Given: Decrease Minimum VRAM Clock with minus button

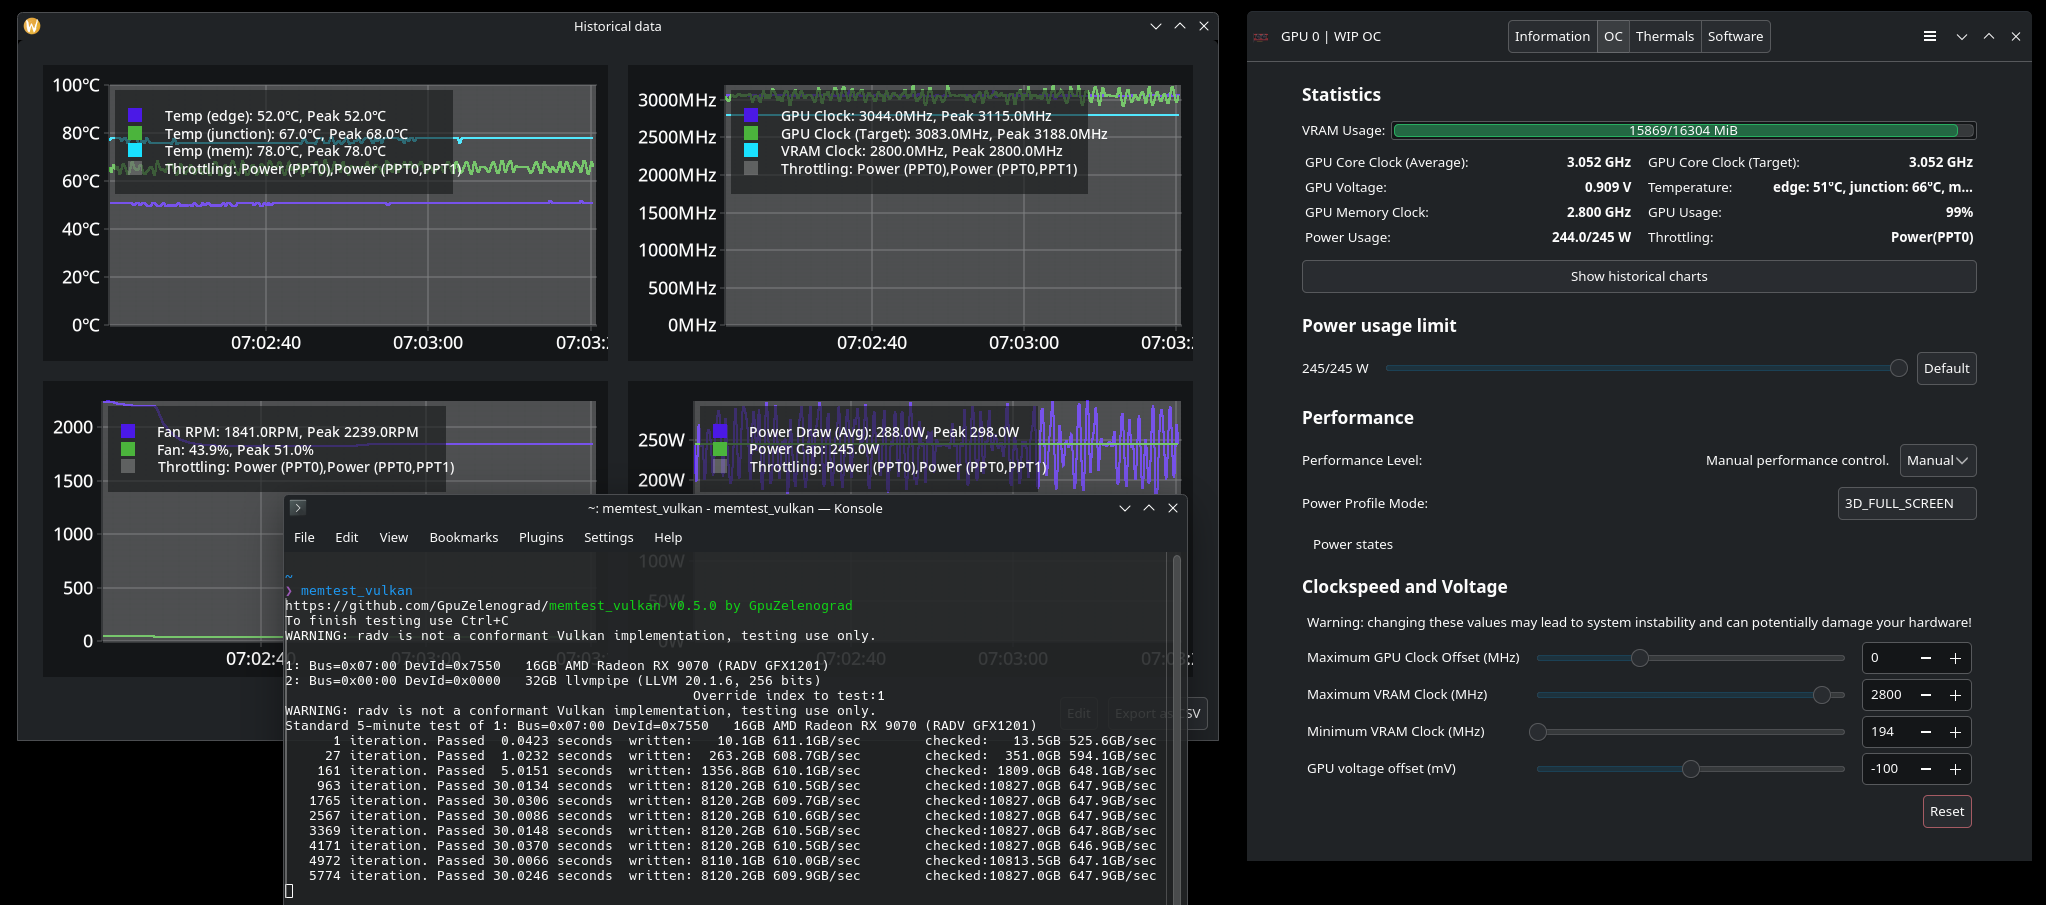Looking at the screenshot, I should 1926,732.
